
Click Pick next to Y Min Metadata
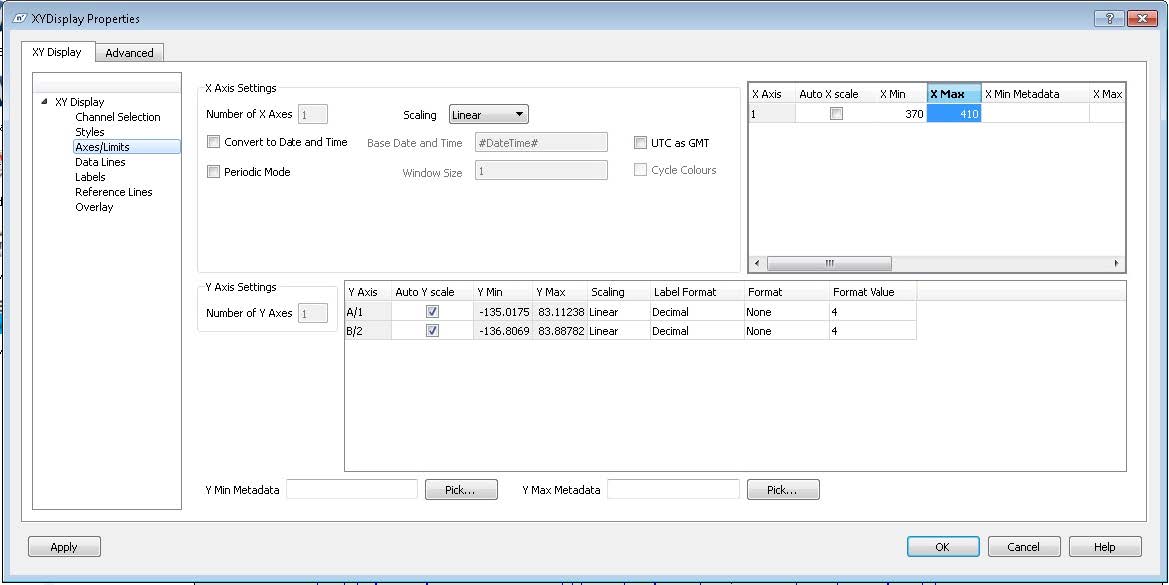click(461, 489)
